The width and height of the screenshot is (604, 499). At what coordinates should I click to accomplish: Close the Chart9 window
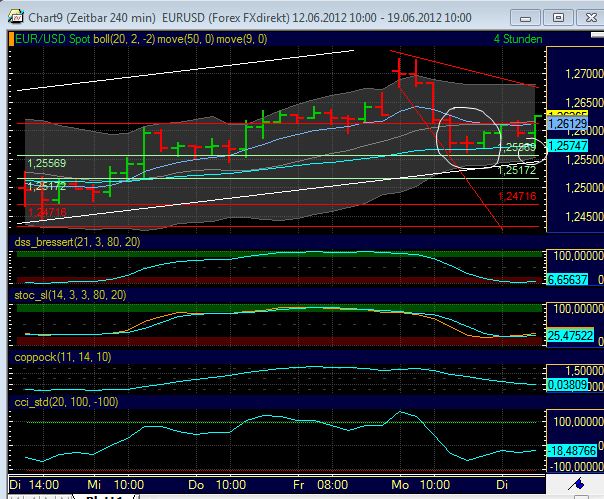(591, 18)
